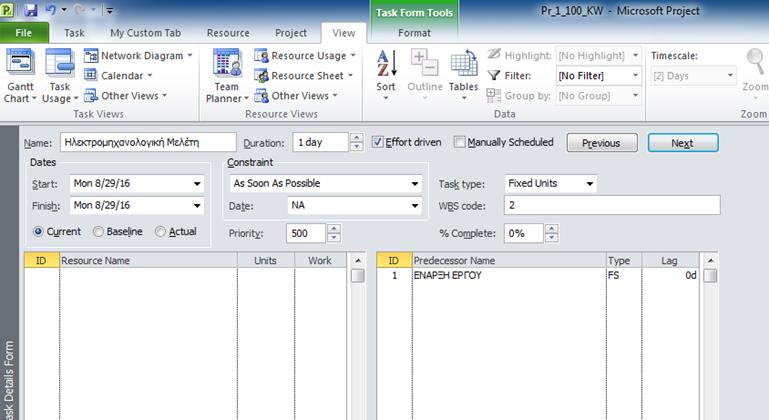Open the Finish date dropdown
Viewport: 769px width, 420px height.
pos(197,206)
